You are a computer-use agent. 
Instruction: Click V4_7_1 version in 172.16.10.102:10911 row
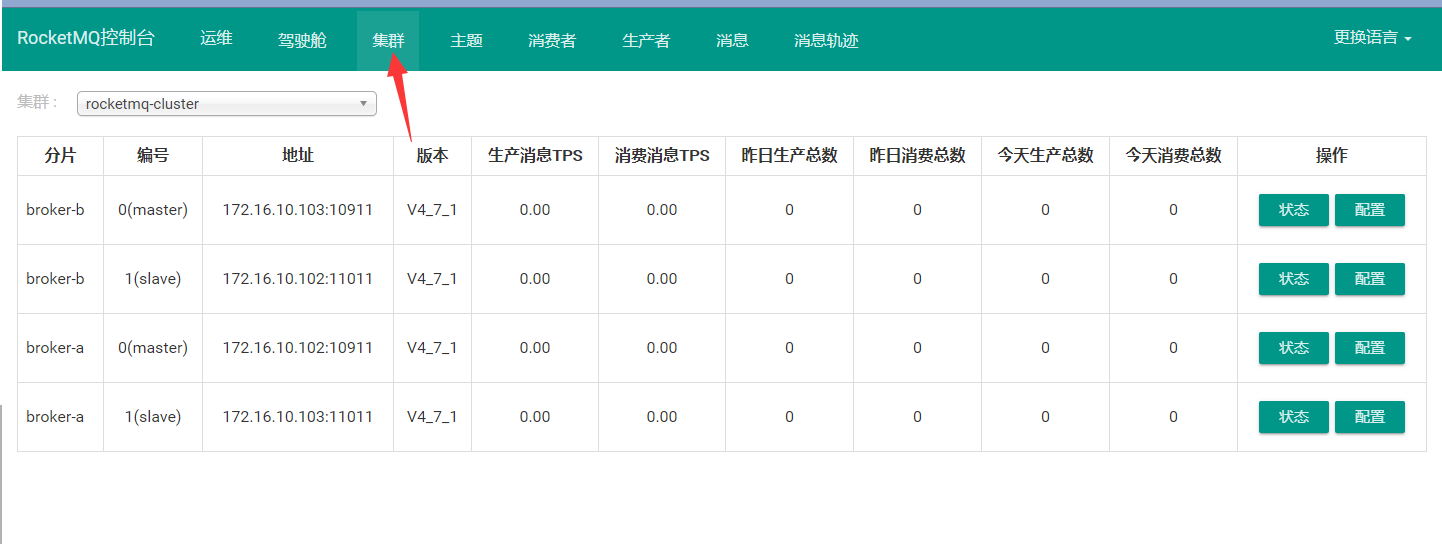point(432,348)
